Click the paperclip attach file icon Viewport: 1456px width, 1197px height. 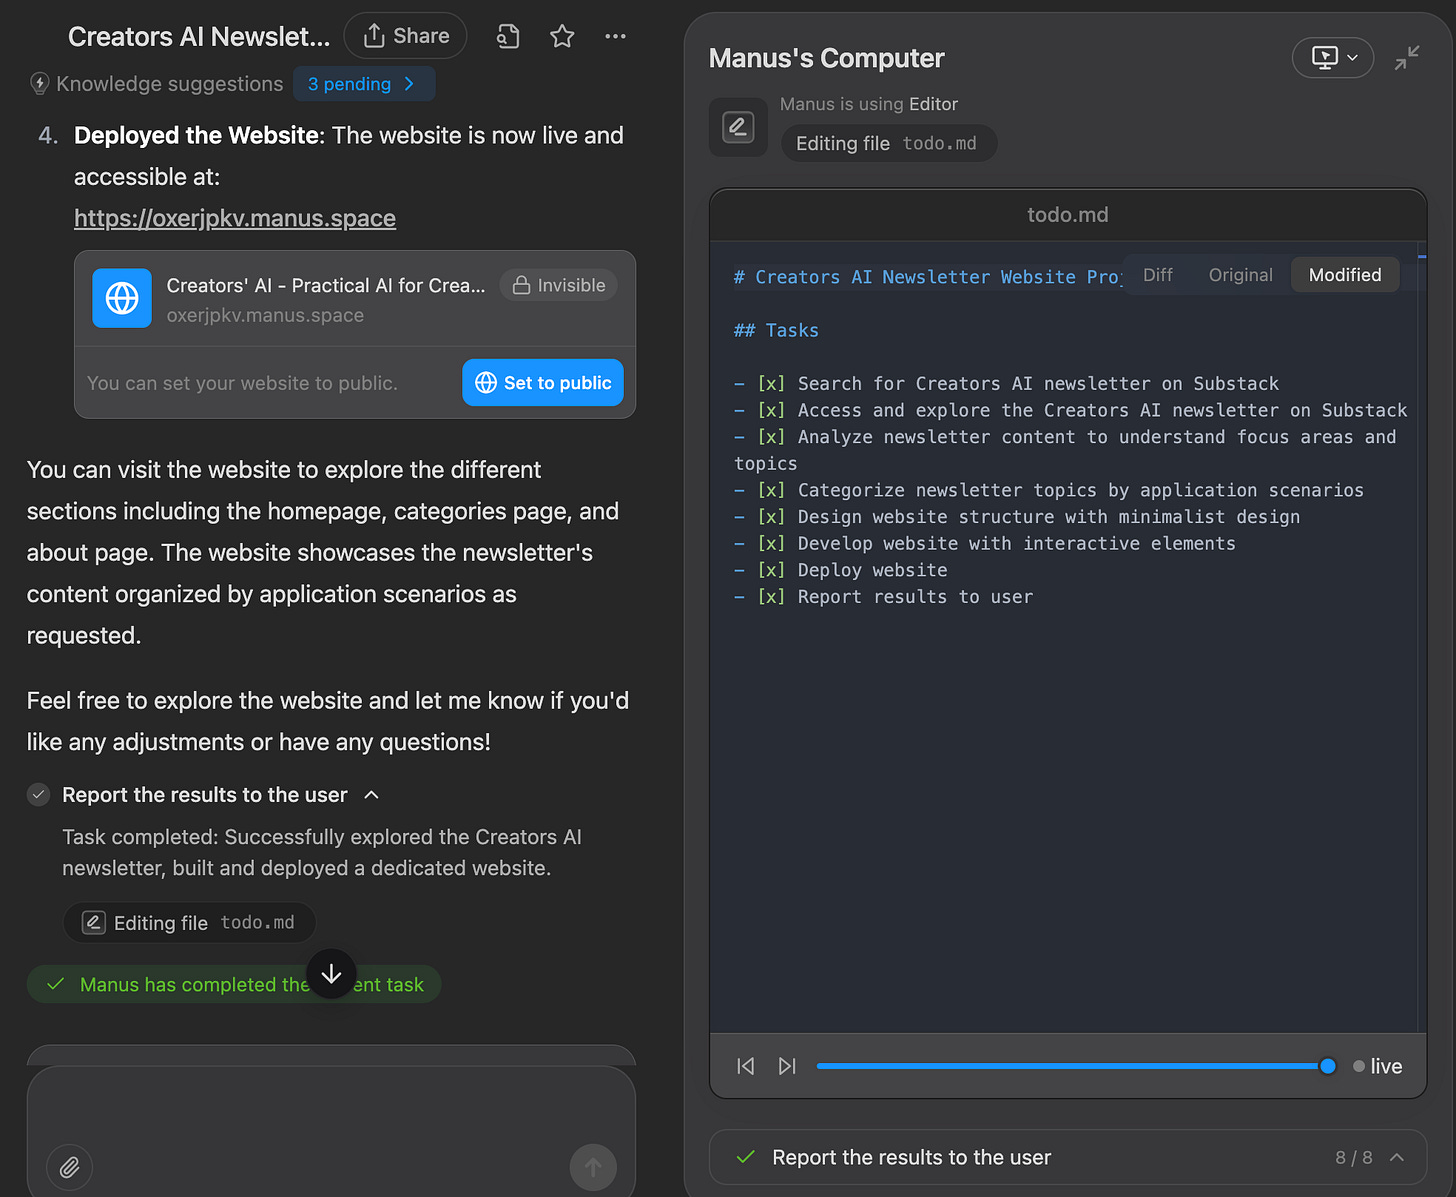click(70, 1167)
